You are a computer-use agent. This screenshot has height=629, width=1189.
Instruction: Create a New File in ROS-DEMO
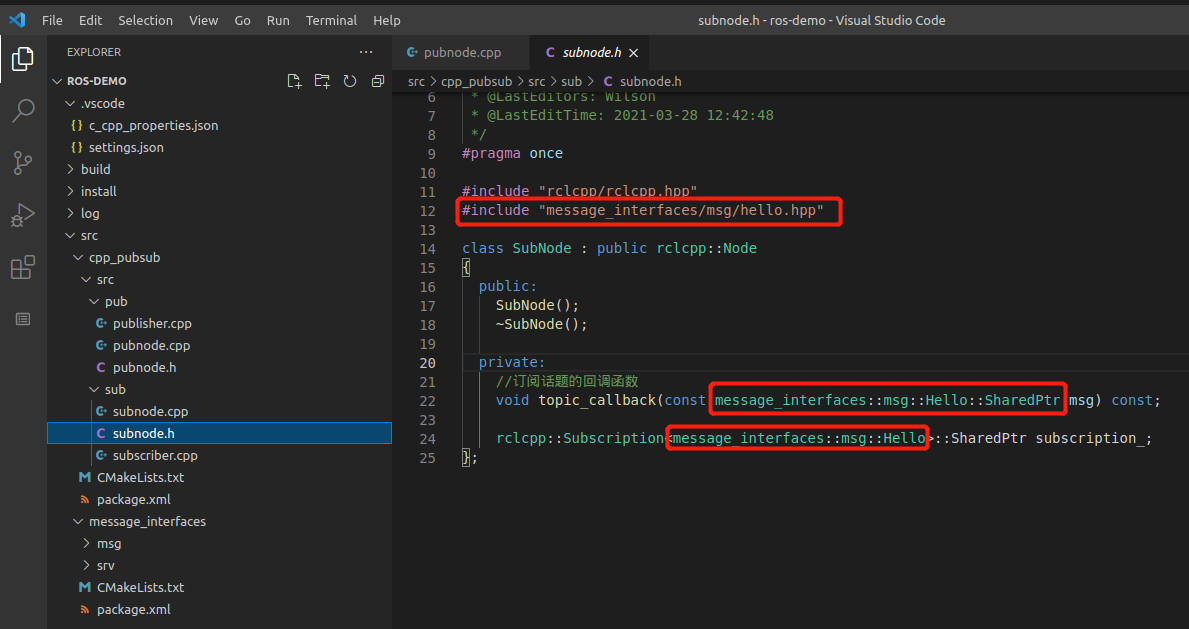(294, 80)
